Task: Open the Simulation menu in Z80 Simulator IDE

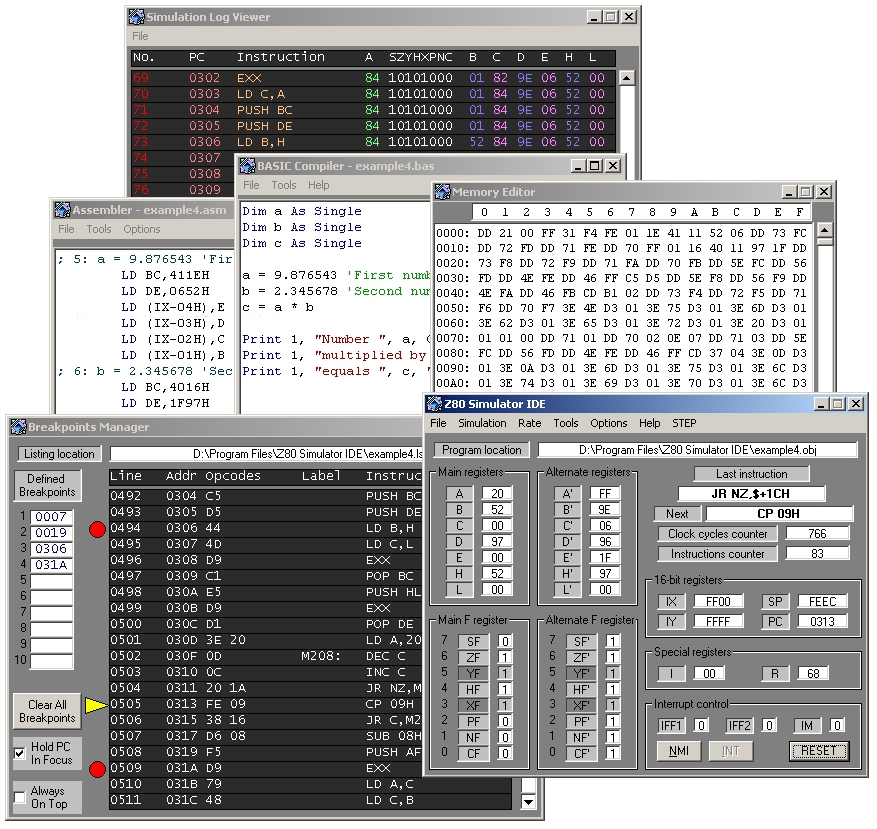Action: tap(482, 423)
